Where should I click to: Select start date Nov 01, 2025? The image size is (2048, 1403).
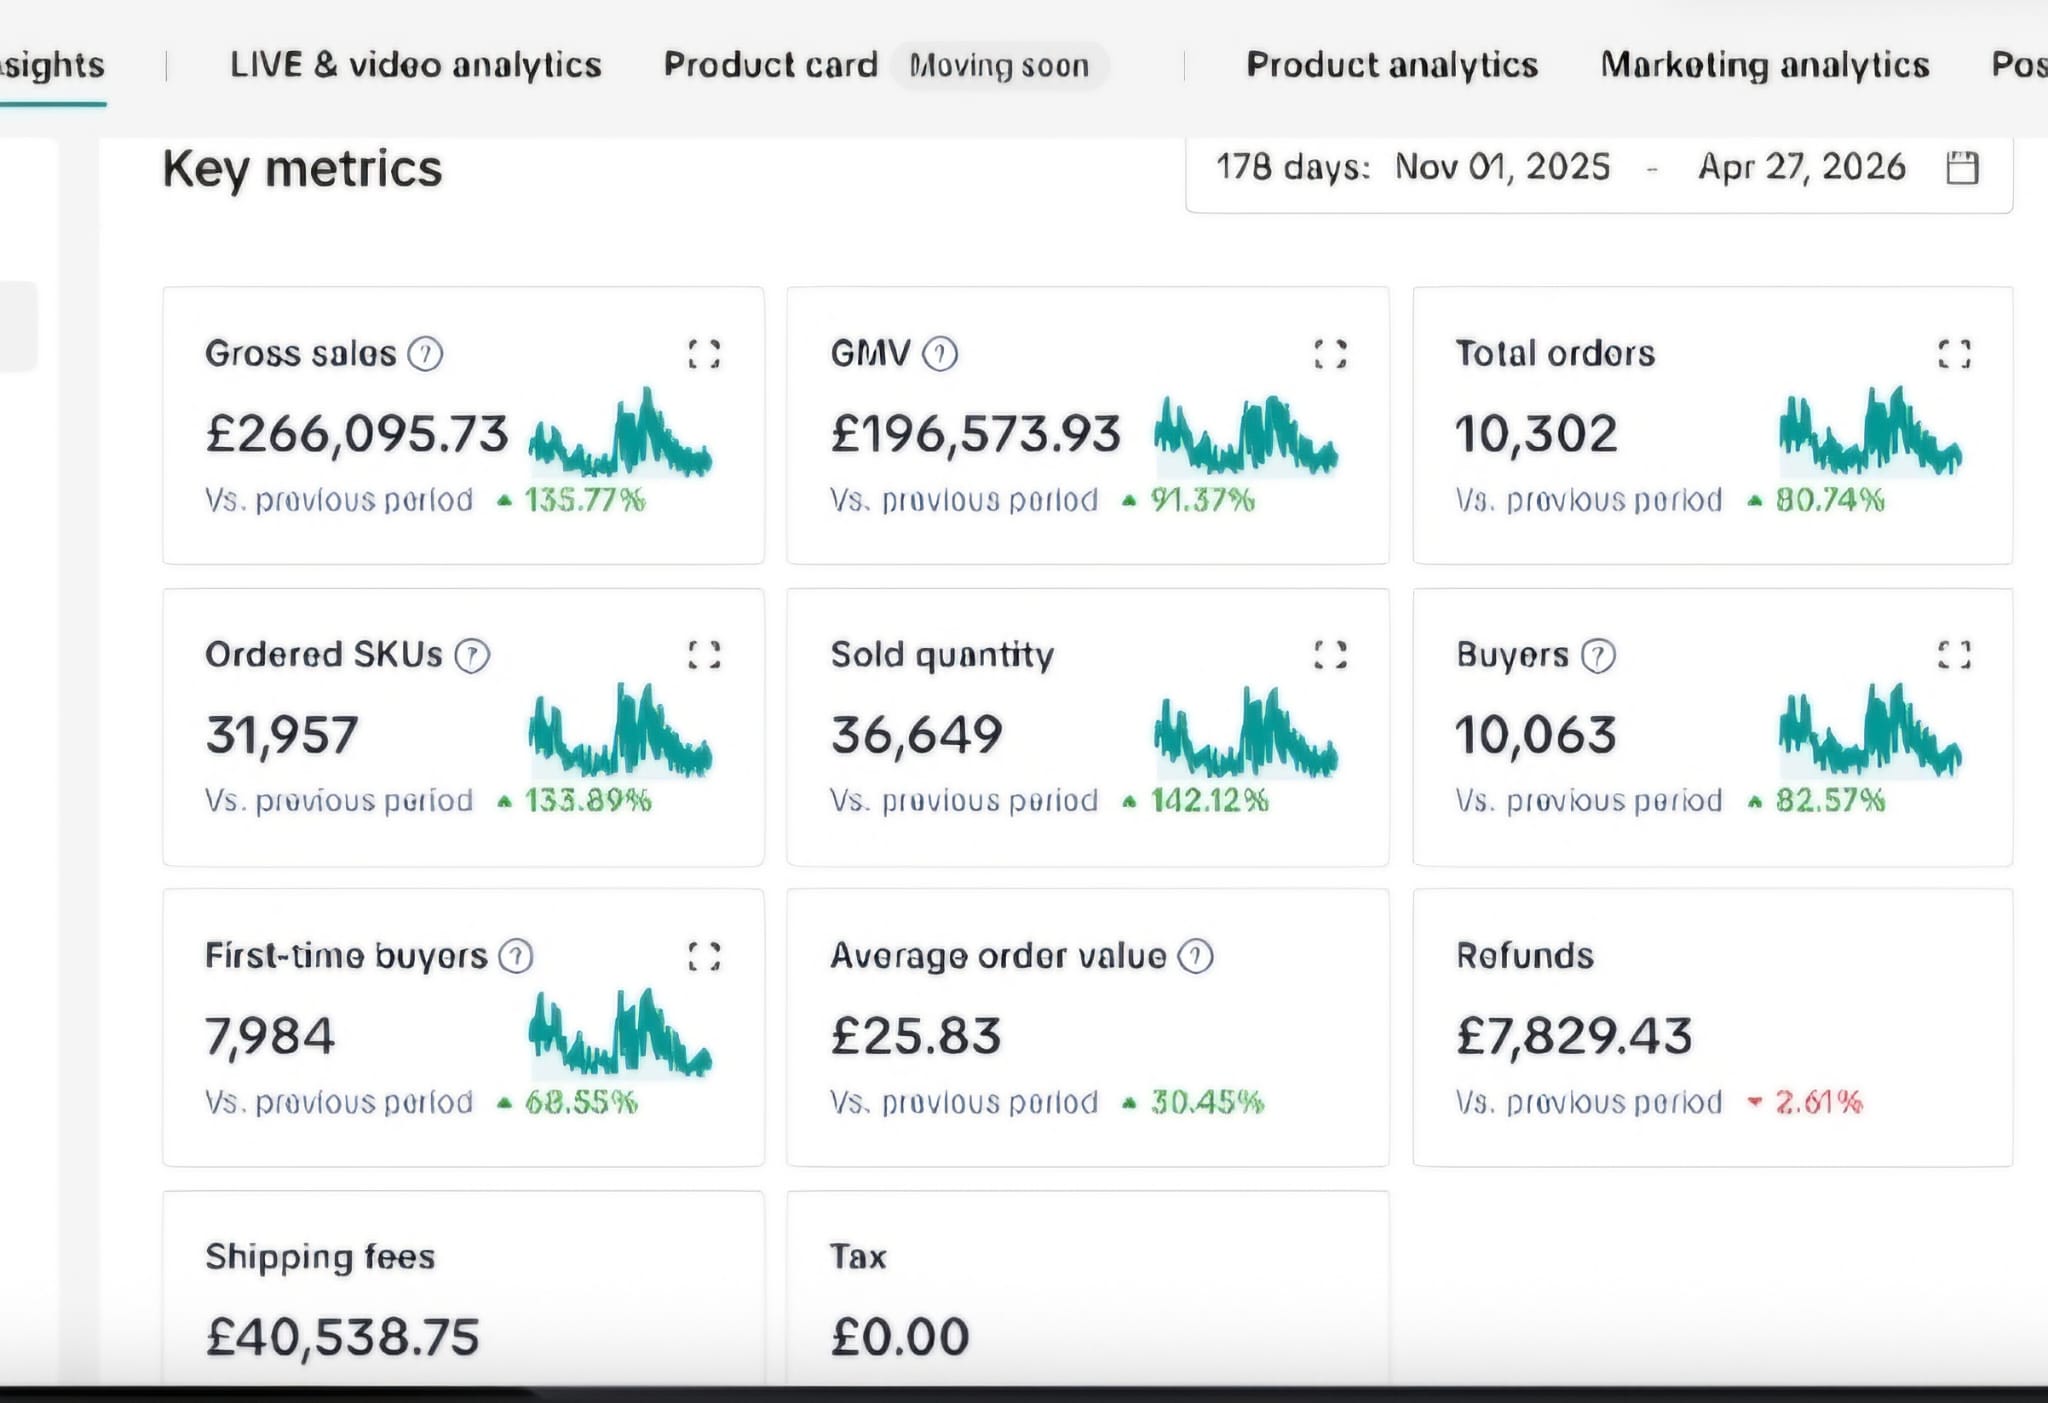pos(1502,167)
